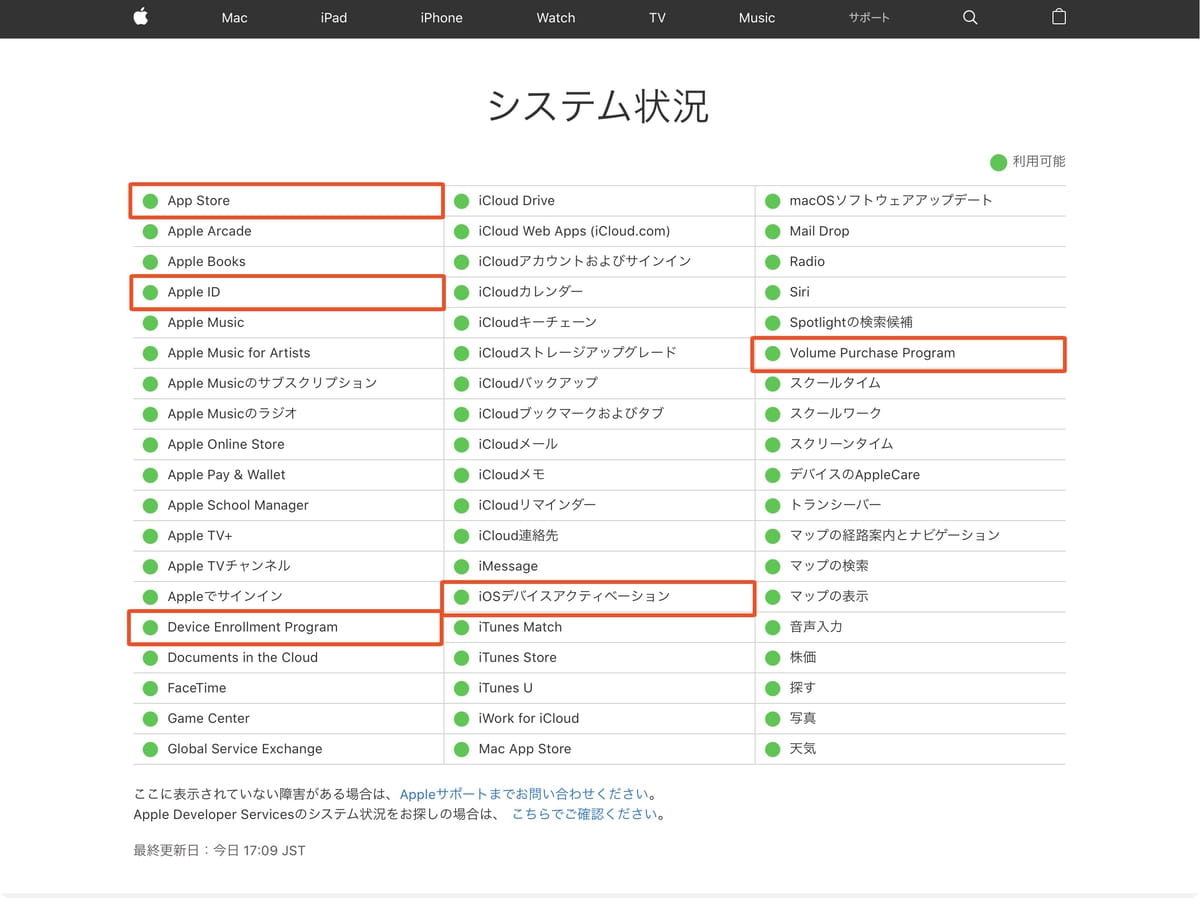The image size is (1200, 898).
Task: Click the Documents in the Cloud entry
Action: [243, 657]
